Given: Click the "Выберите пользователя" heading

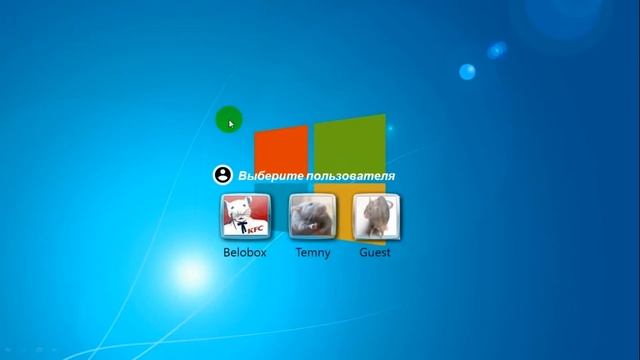Looking at the screenshot, I should click(316, 176).
